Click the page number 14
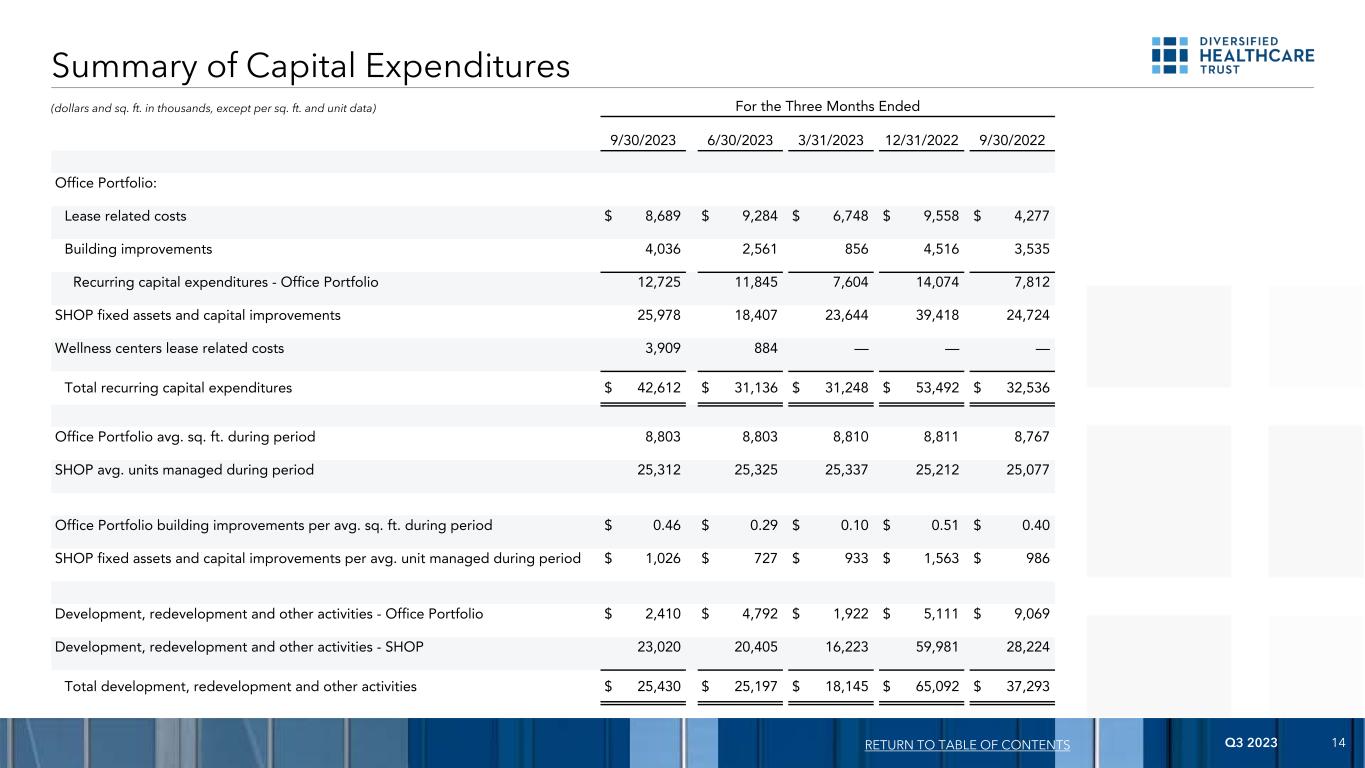 [1338, 743]
